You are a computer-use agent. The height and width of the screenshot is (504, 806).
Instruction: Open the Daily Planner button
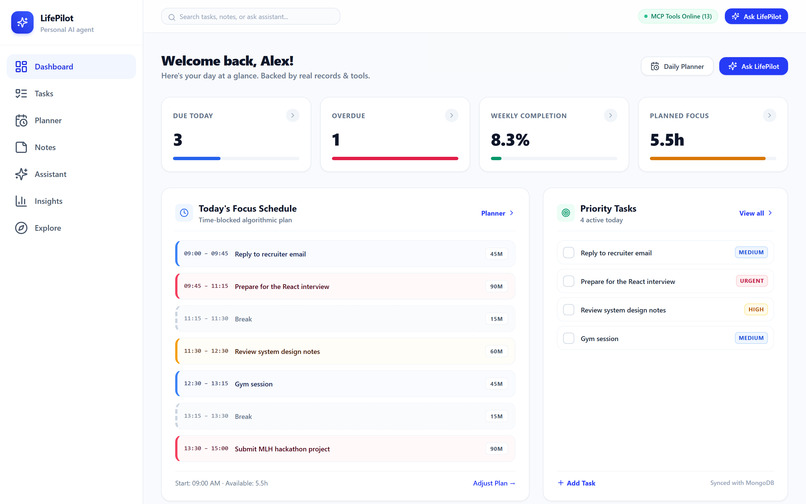677,66
